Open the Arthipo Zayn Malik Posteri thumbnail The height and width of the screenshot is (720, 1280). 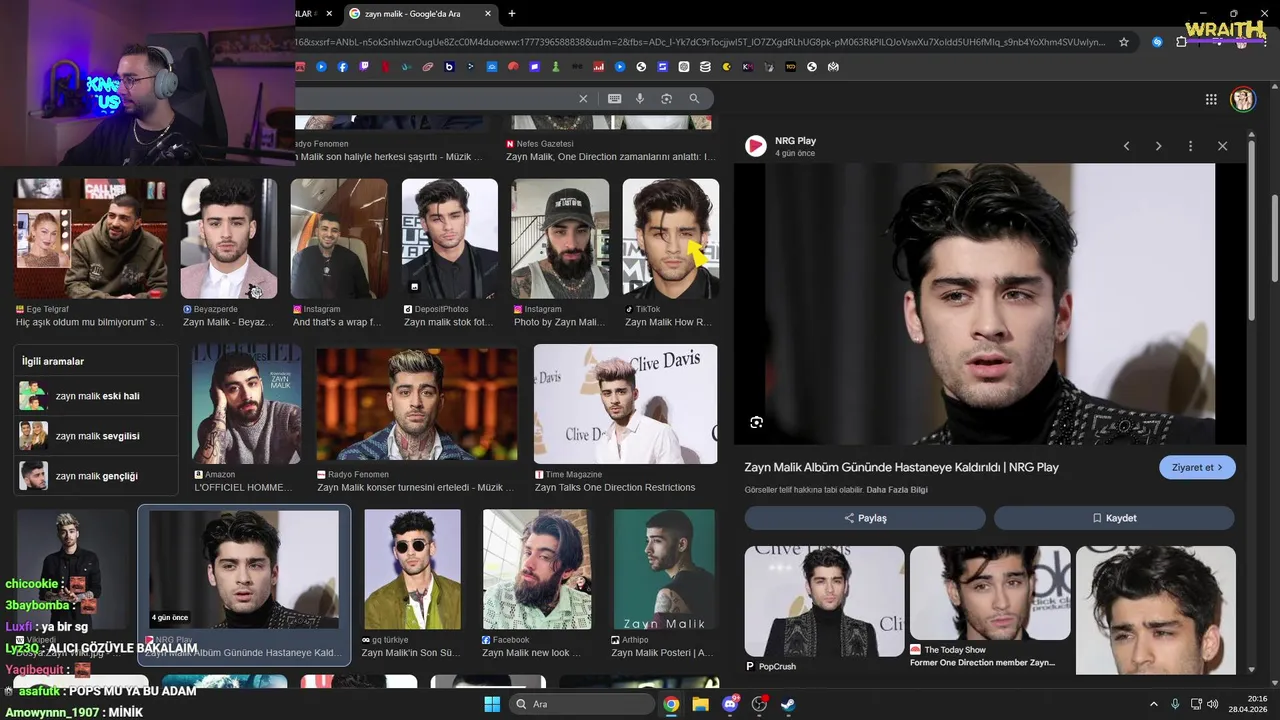point(664,569)
